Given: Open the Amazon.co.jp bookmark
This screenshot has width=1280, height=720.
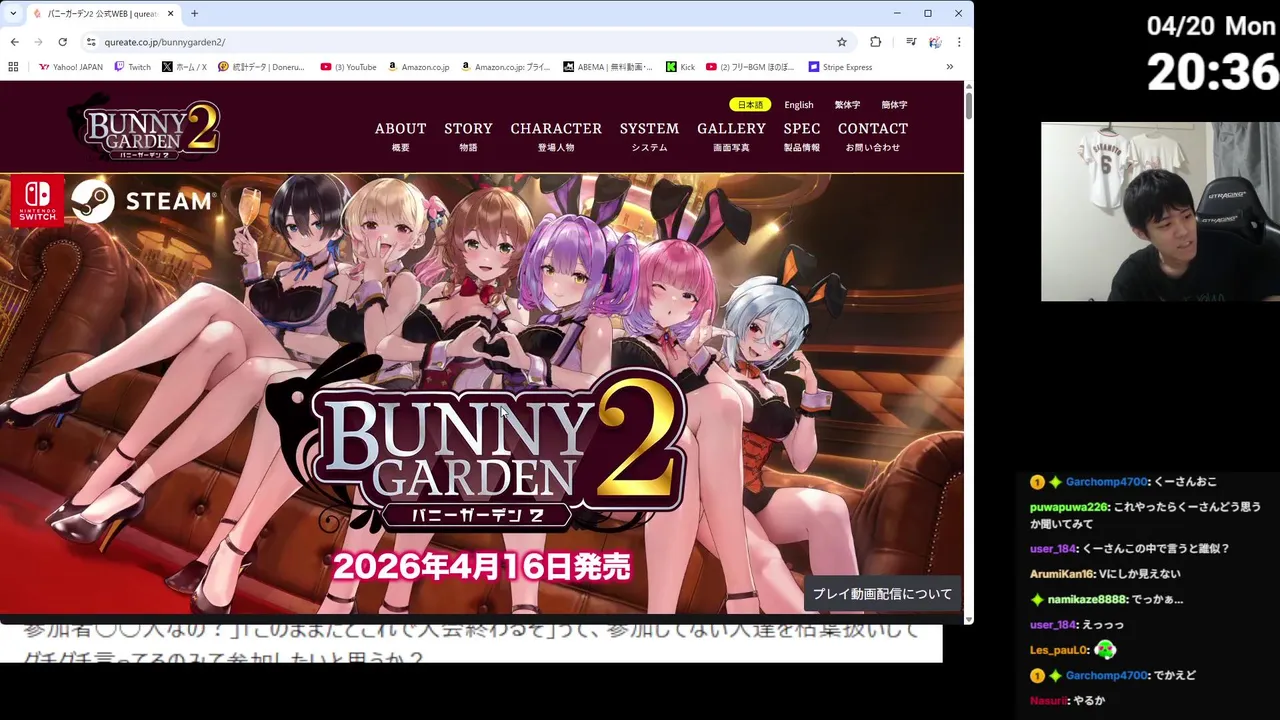Looking at the screenshot, I should click(x=418, y=67).
